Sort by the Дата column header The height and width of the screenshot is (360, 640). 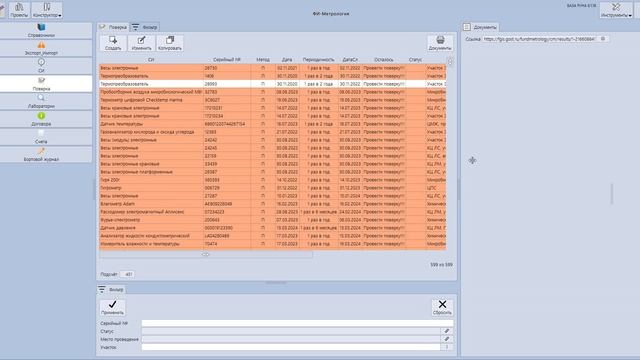(287, 60)
